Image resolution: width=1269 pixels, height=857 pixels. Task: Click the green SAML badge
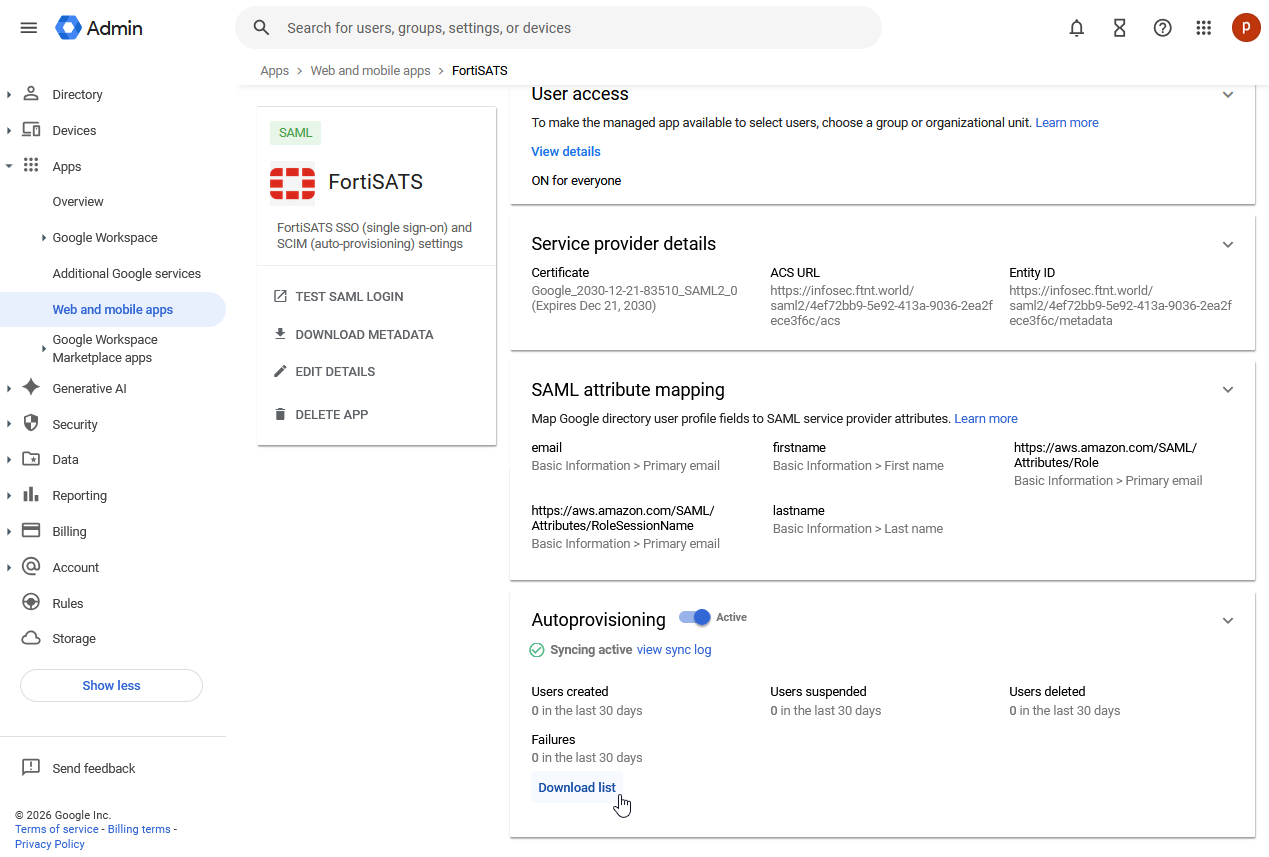(x=295, y=133)
